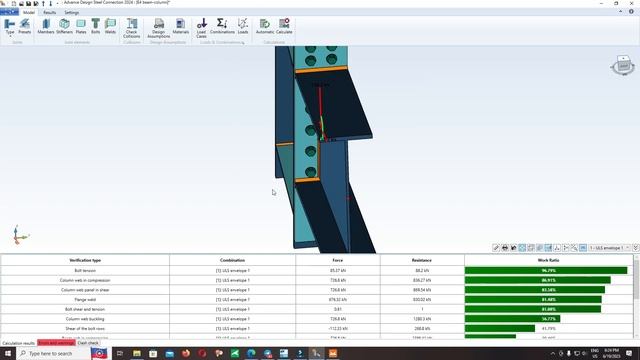Screen dimensions: 640x360
Task: Select the Column web panel in shear row
Action: pos(317,290)
